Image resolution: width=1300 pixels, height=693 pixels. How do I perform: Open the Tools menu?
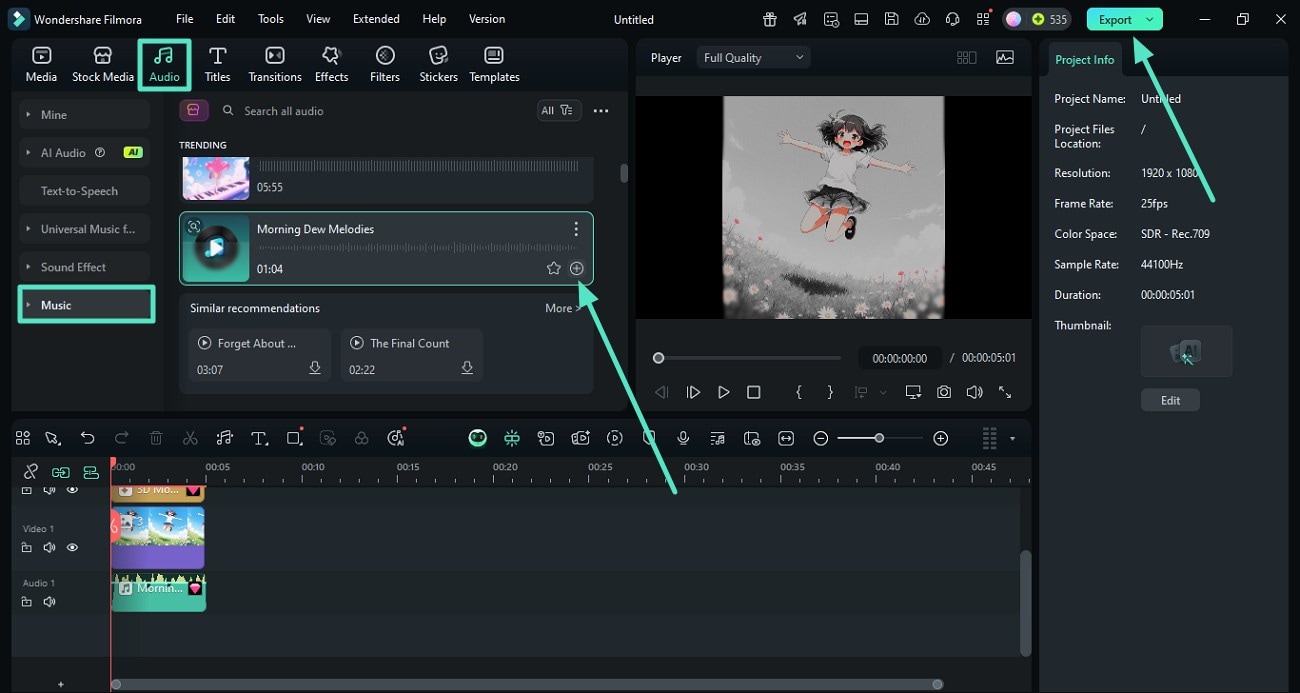[x=271, y=19]
